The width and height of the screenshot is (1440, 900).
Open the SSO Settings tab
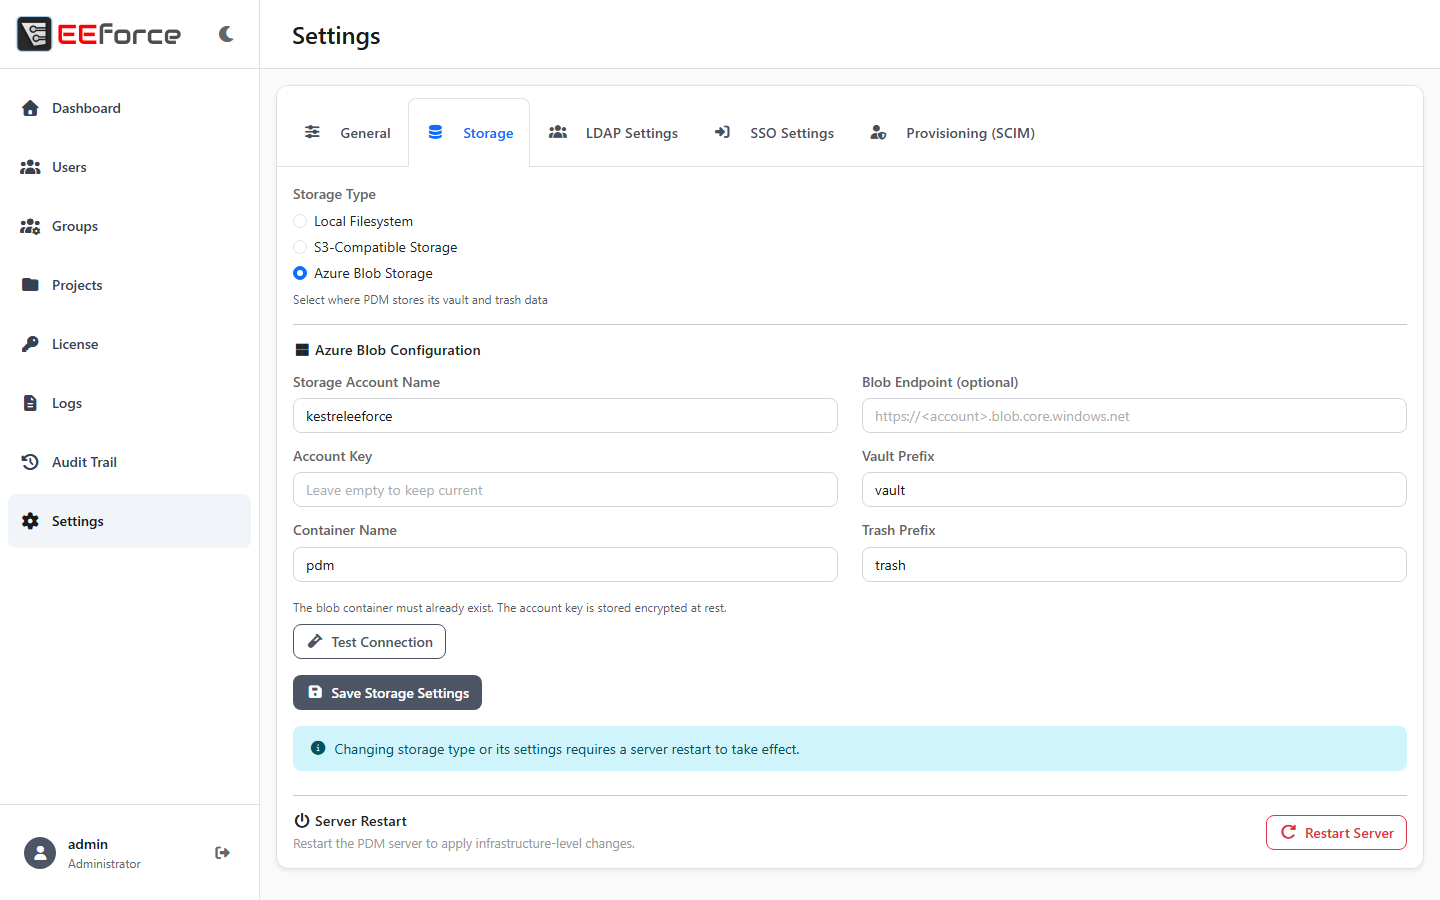774,133
